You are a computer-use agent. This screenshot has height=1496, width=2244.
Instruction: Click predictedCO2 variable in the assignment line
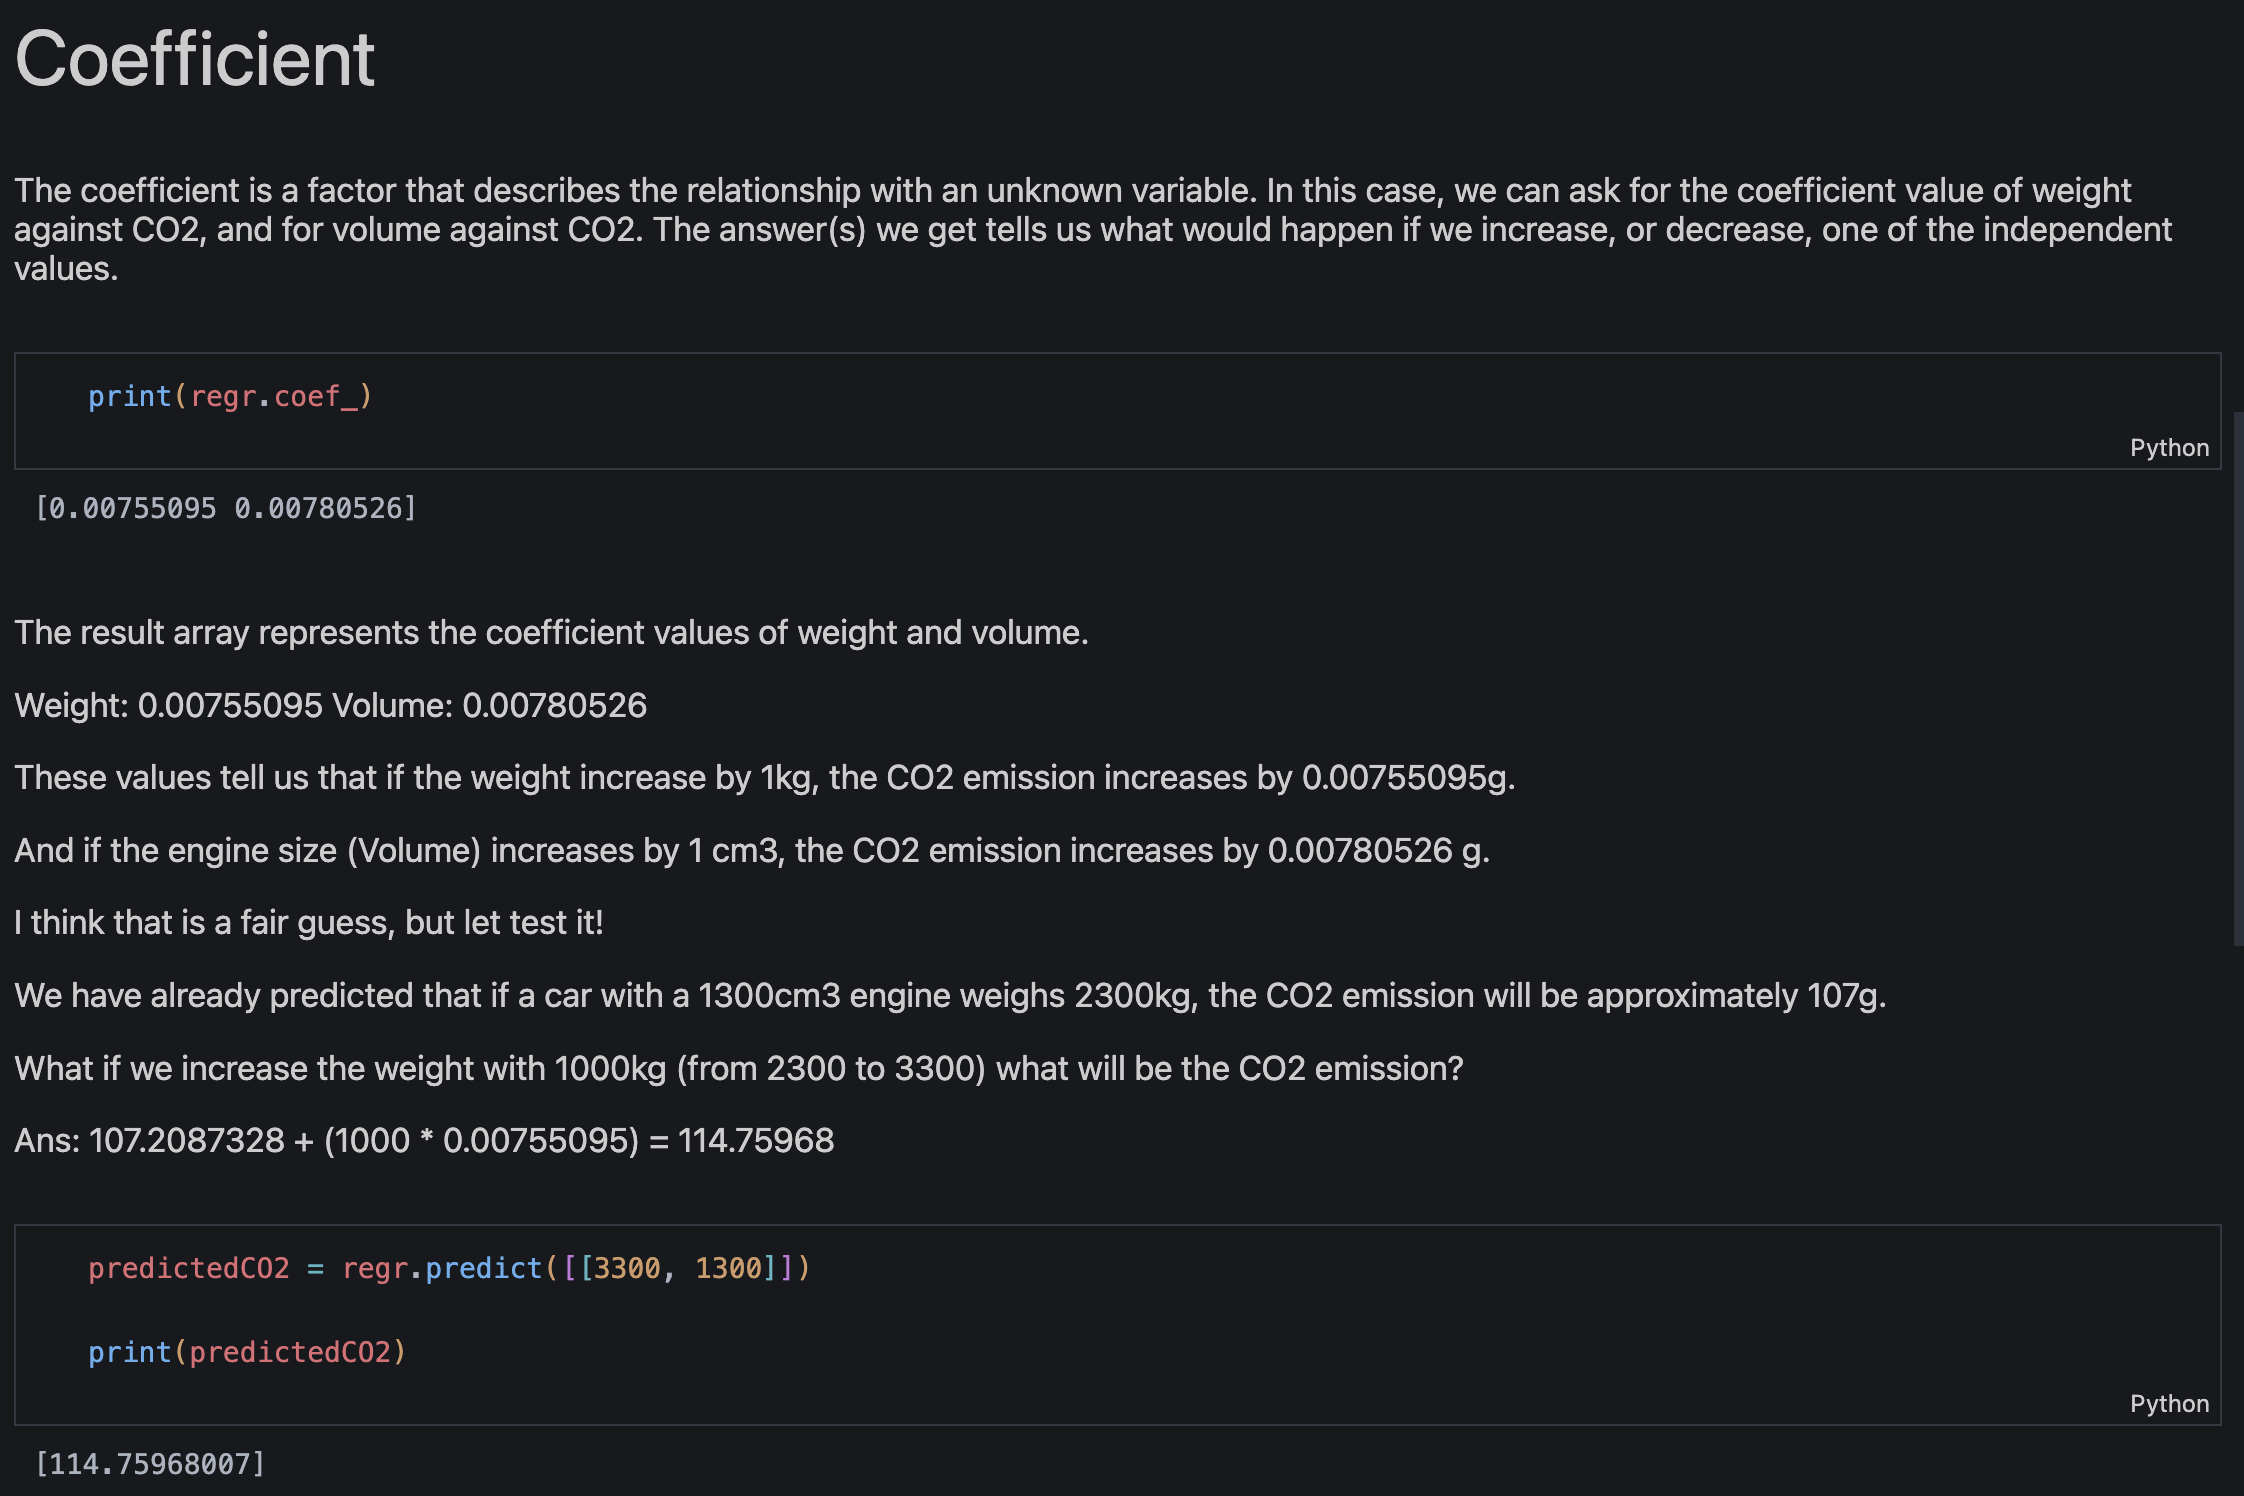188,1268
